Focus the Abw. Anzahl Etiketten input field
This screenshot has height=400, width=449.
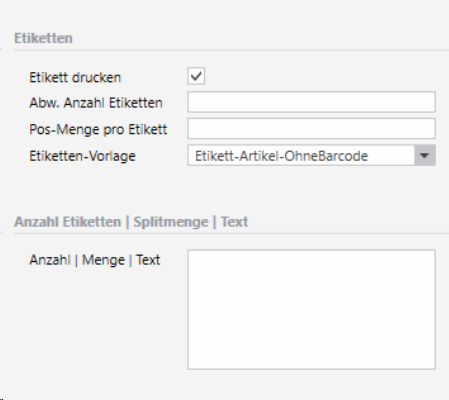tap(311, 102)
